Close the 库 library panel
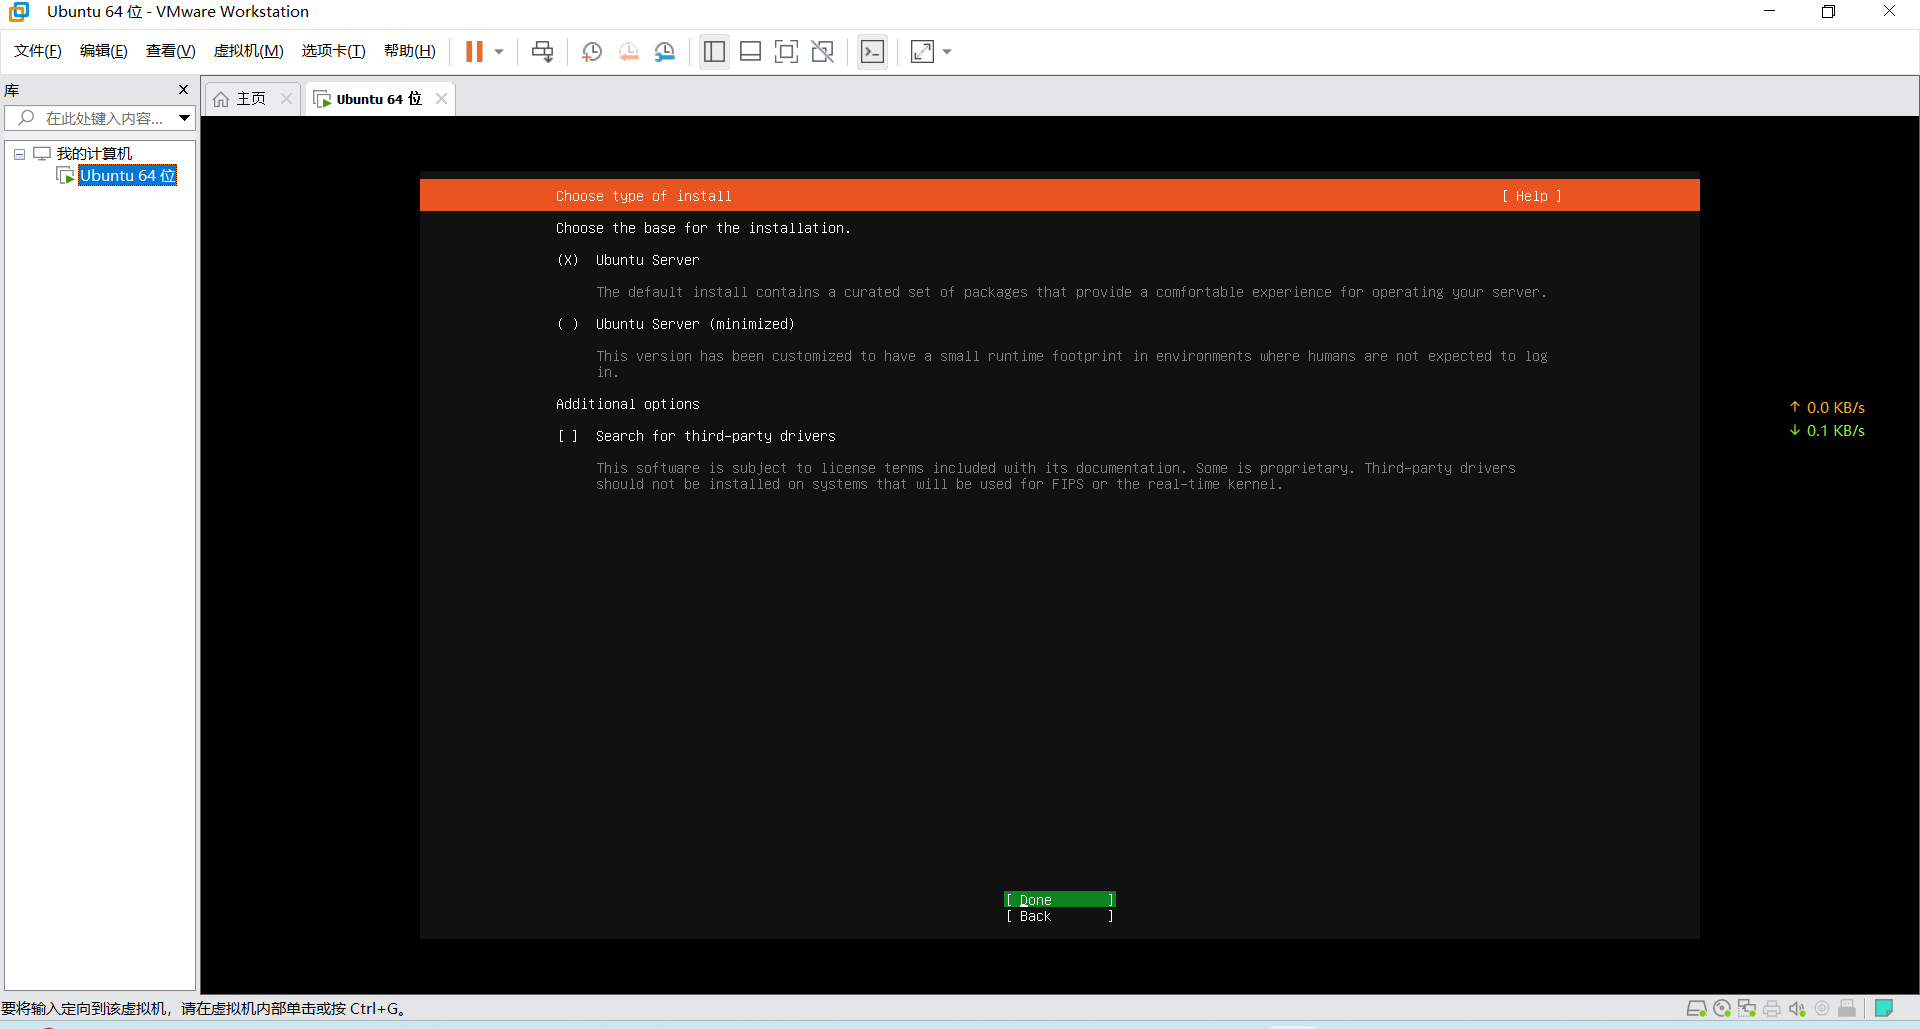This screenshot has width=1920, height=1029. tap(183, 89)
